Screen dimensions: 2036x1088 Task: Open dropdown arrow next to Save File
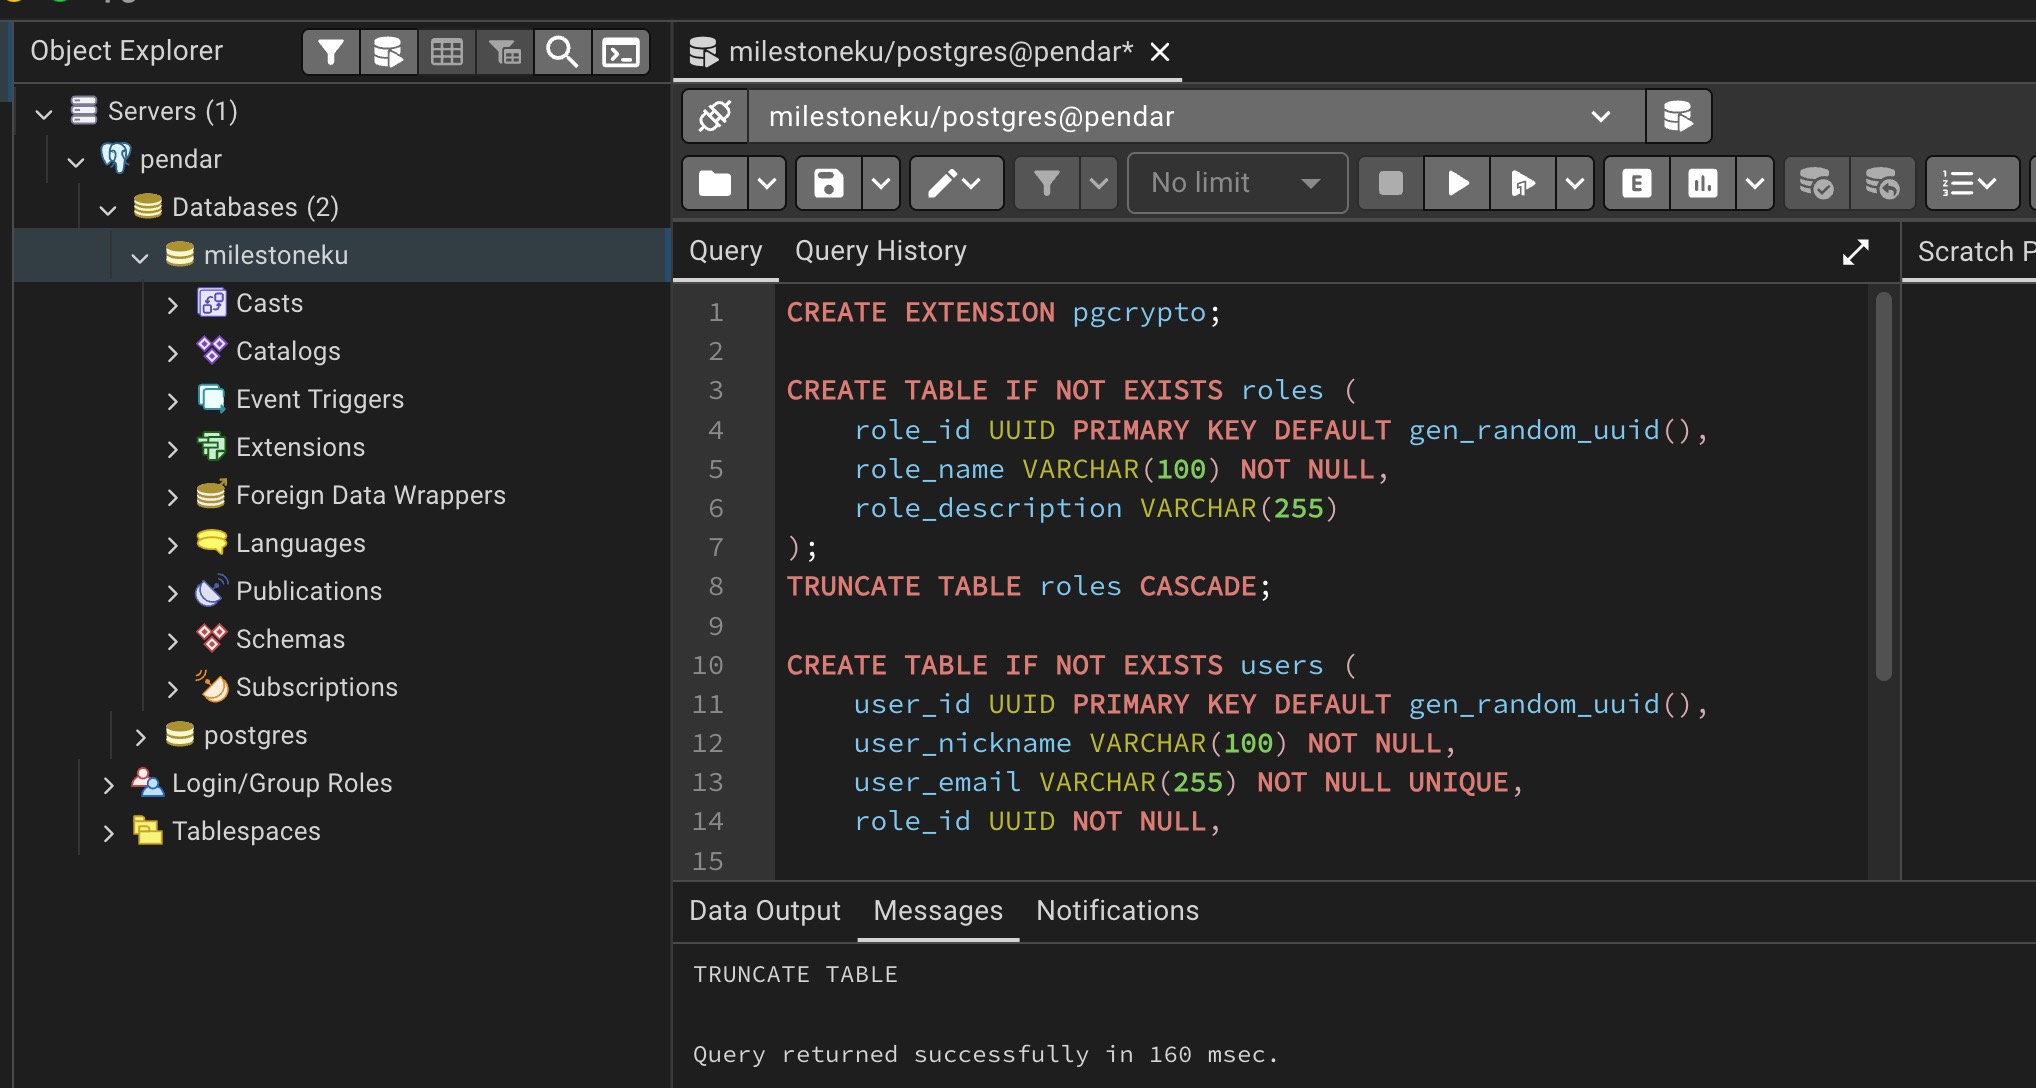click(x=881, y=183)
